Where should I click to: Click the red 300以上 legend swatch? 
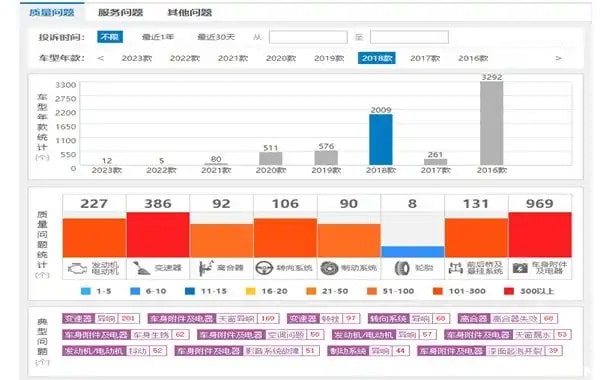click(509, 291)
